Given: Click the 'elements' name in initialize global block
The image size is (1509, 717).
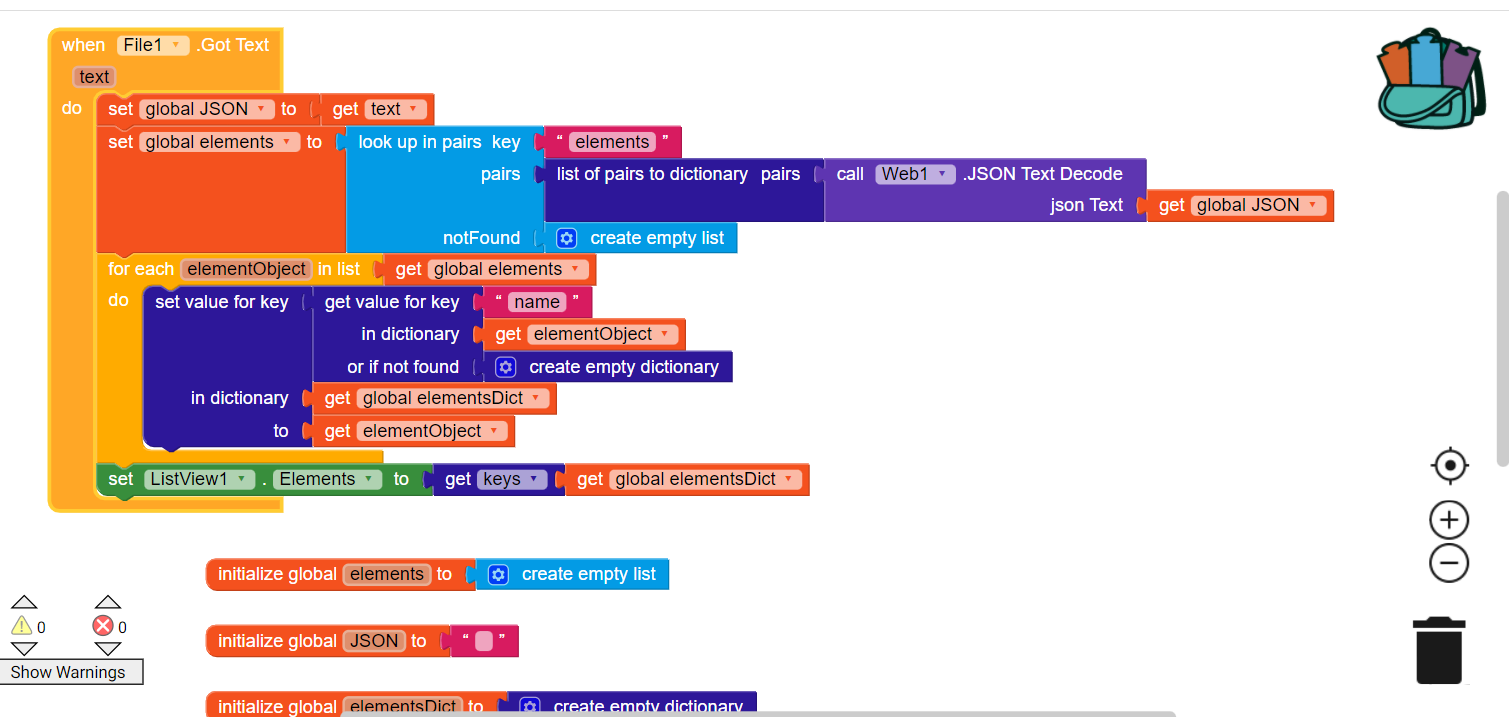Looking at the screenshot, I should click(x=387, y=574).
